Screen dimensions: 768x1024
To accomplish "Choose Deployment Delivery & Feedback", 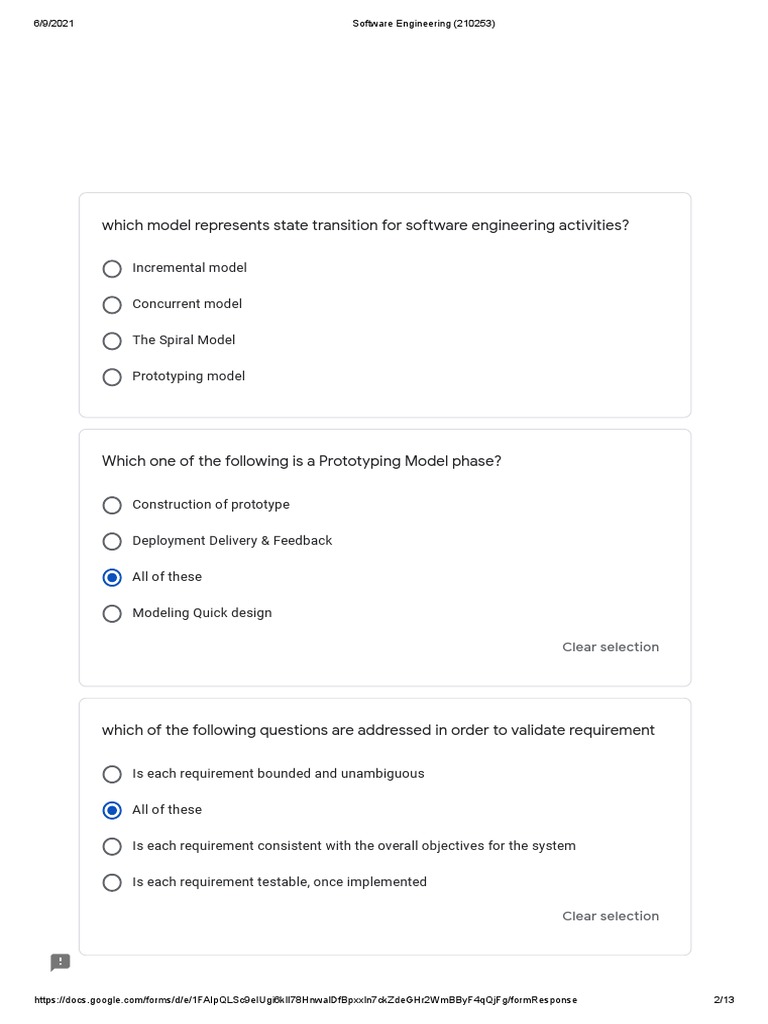I will click(x=112, y=541).
